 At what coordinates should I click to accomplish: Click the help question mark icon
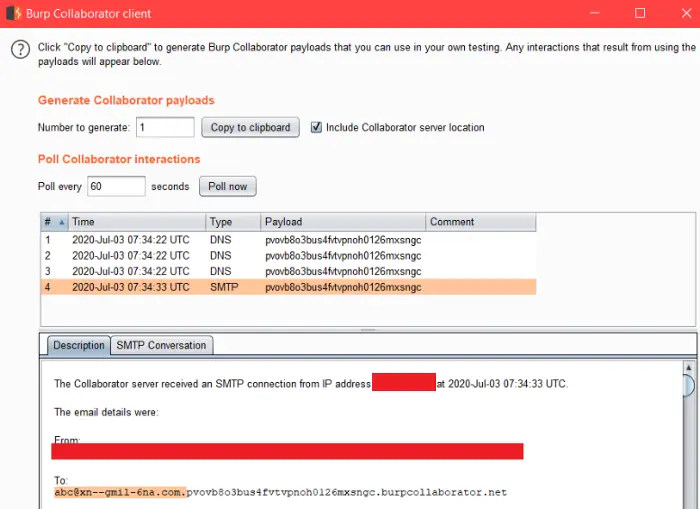tap(21, 50)
